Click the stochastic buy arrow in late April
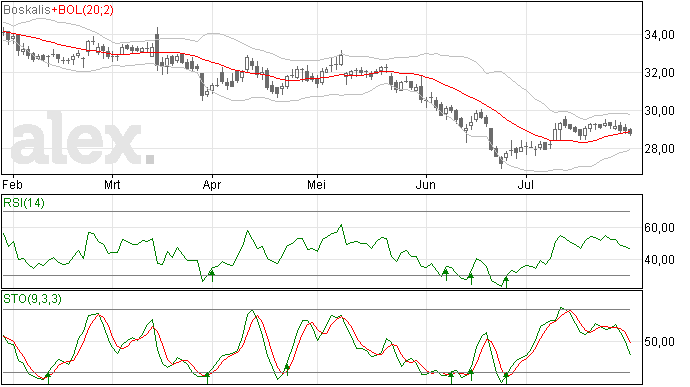 tap(287, 370)
